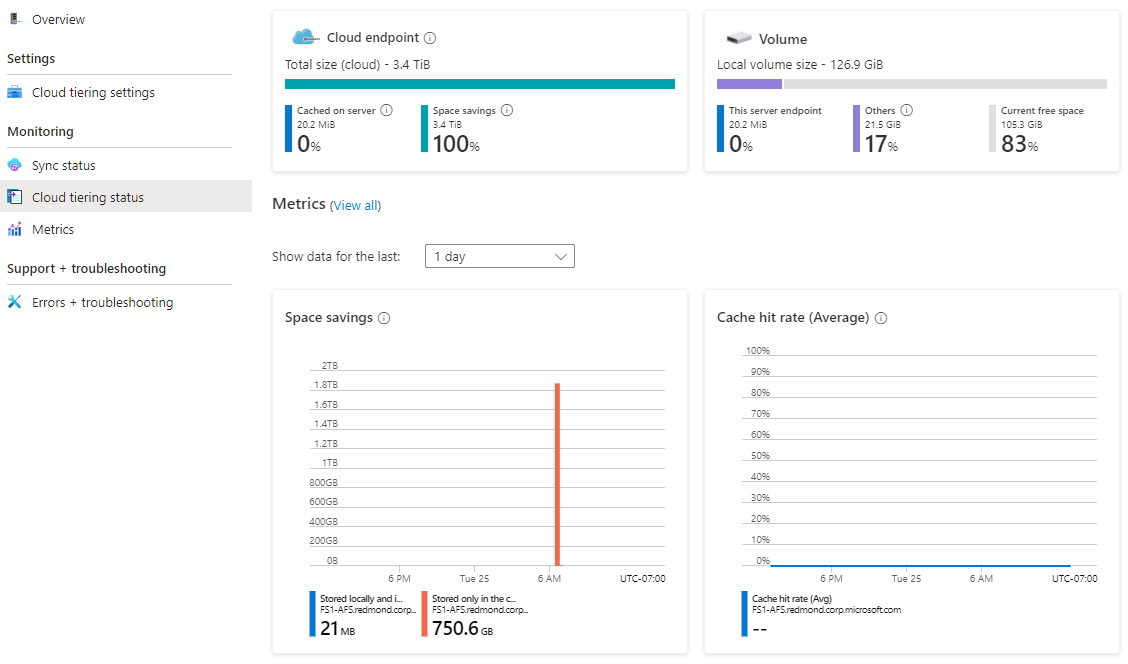Image resolution: width=1128 pixels, height=664 pixels.
Task: Click info icon next to Others percentage
Action: click(x=906, y=110)
